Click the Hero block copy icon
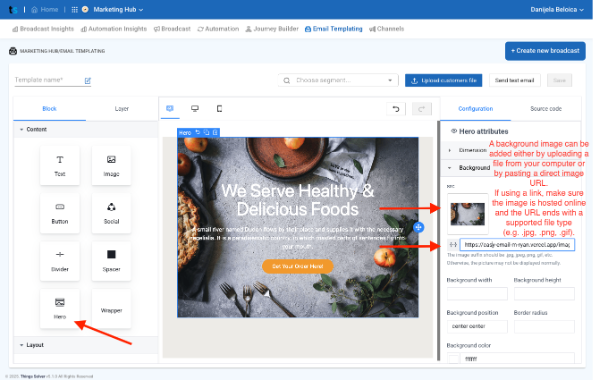Screen dimensions: 593x380 pyautogui.click(x=206, y=132)
